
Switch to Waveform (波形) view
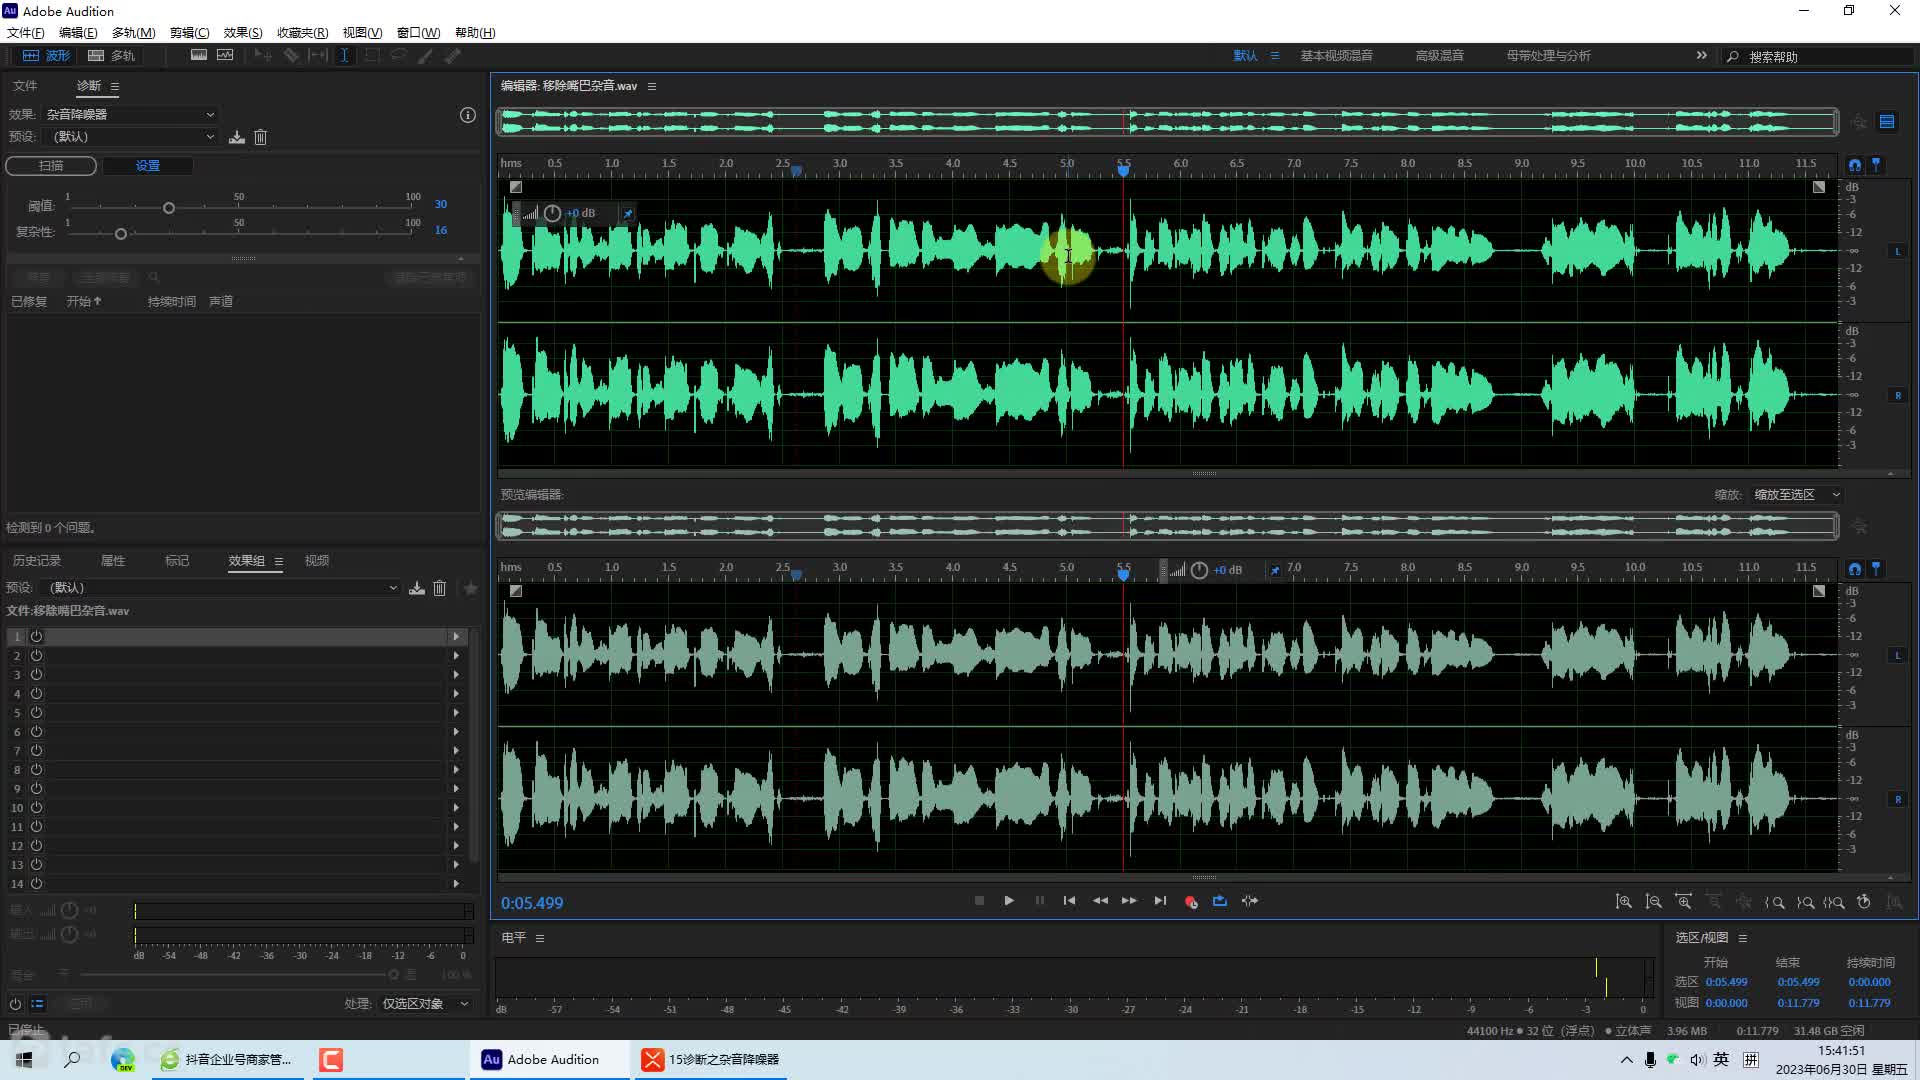pyautogui.click(x=46, y=55)
